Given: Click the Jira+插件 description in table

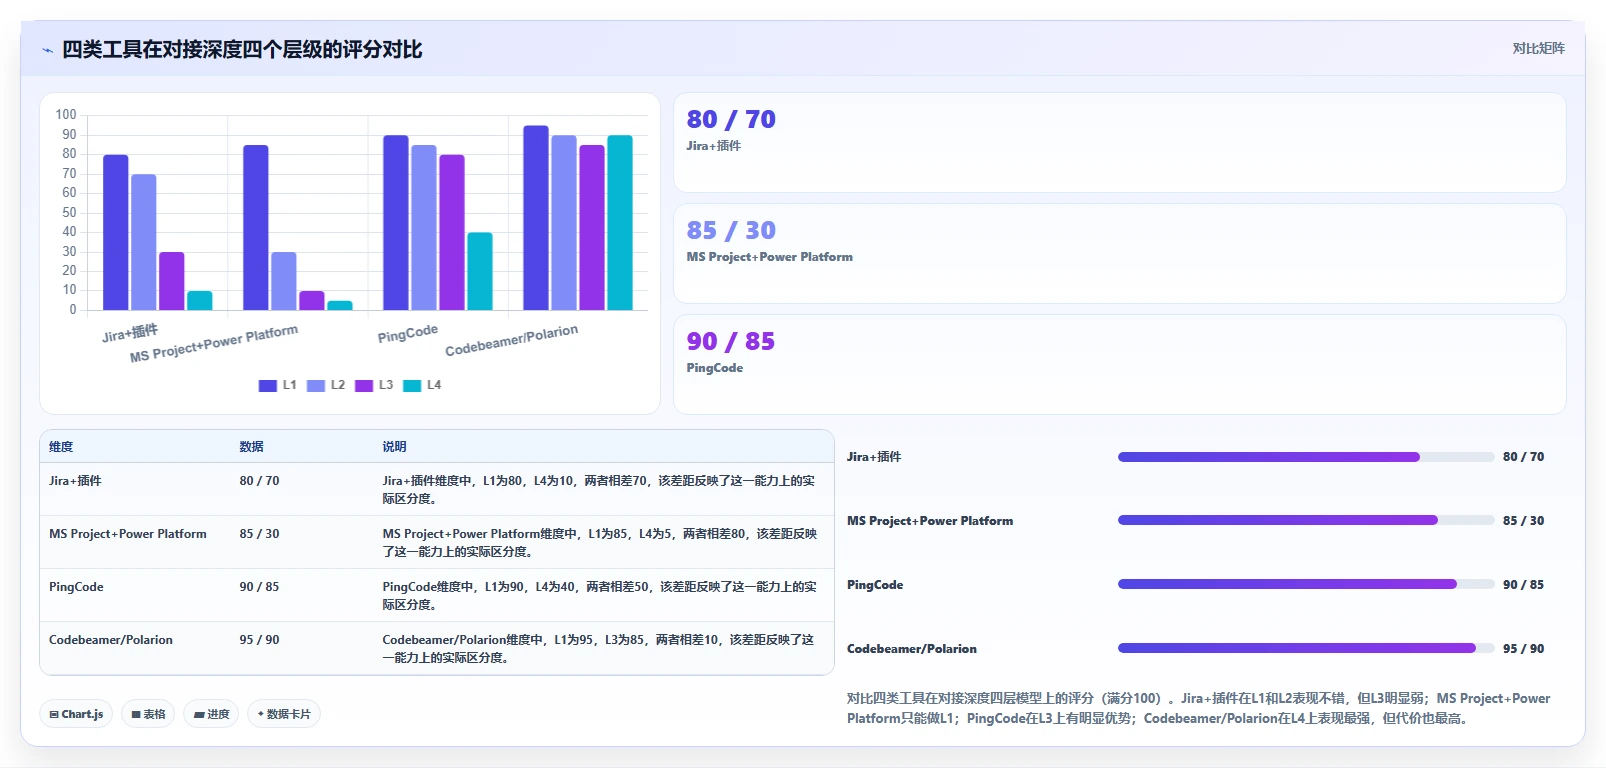Looking at the screenshot, I should point(599,490).
